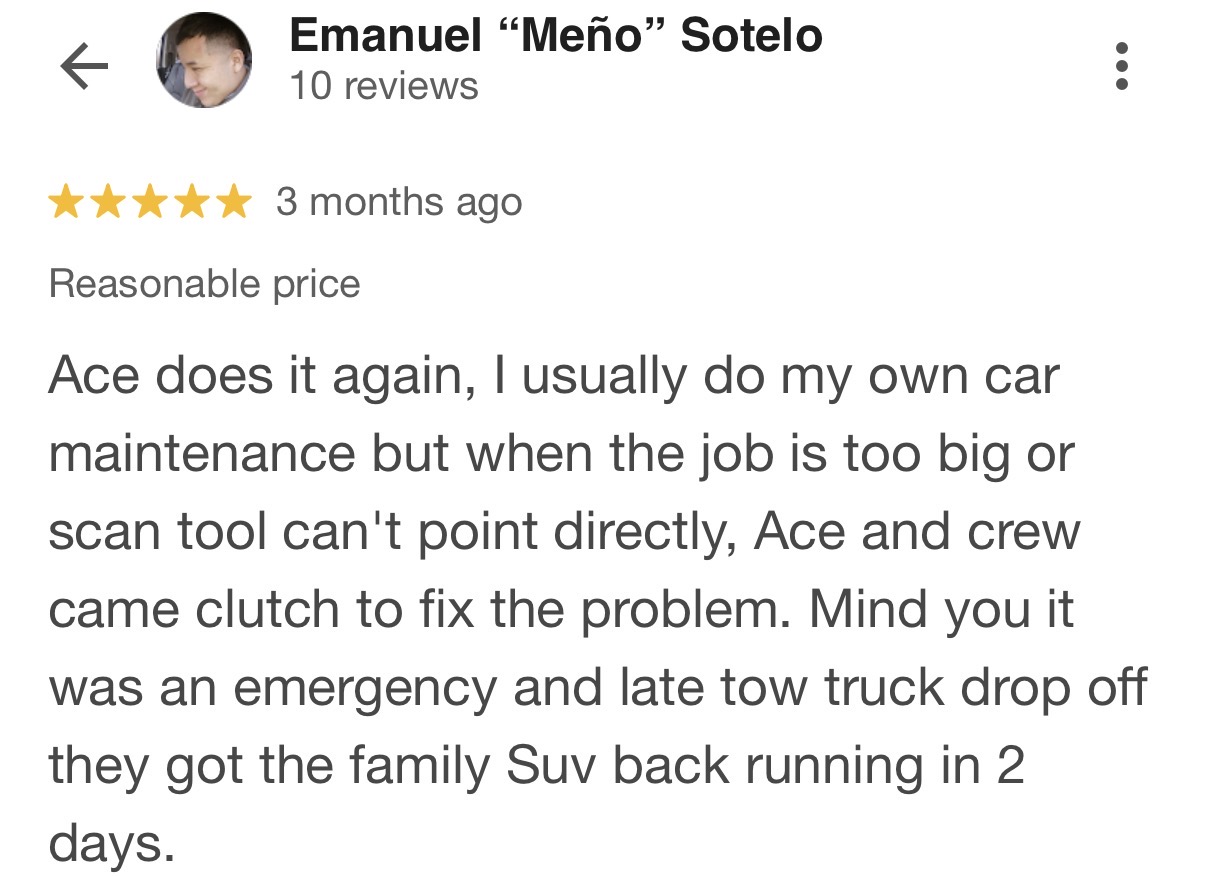Click the first yellow rating star

point(66,203)
